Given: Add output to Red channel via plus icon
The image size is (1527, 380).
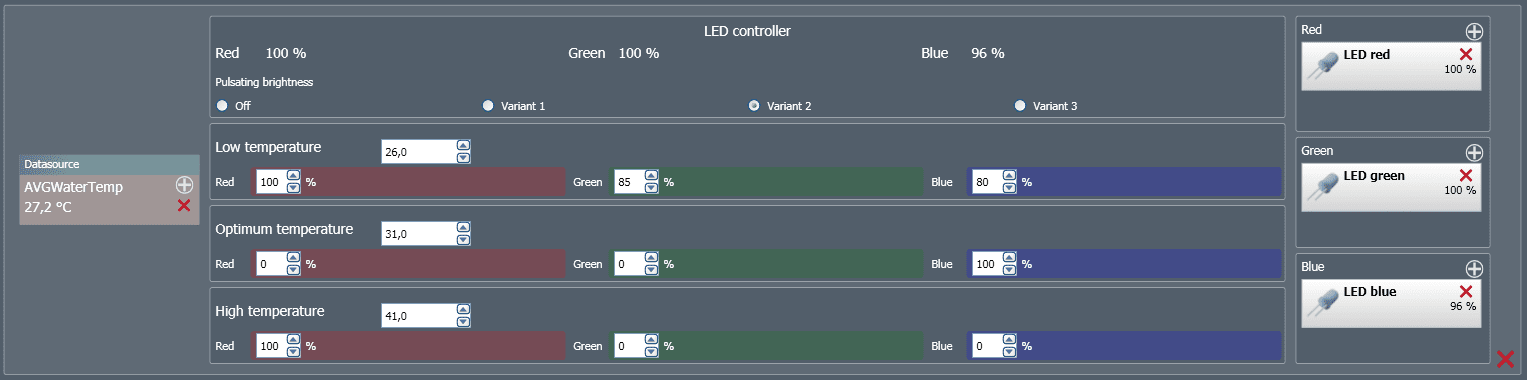Looking at the screenshot, I should click(x=1474, y=31).
